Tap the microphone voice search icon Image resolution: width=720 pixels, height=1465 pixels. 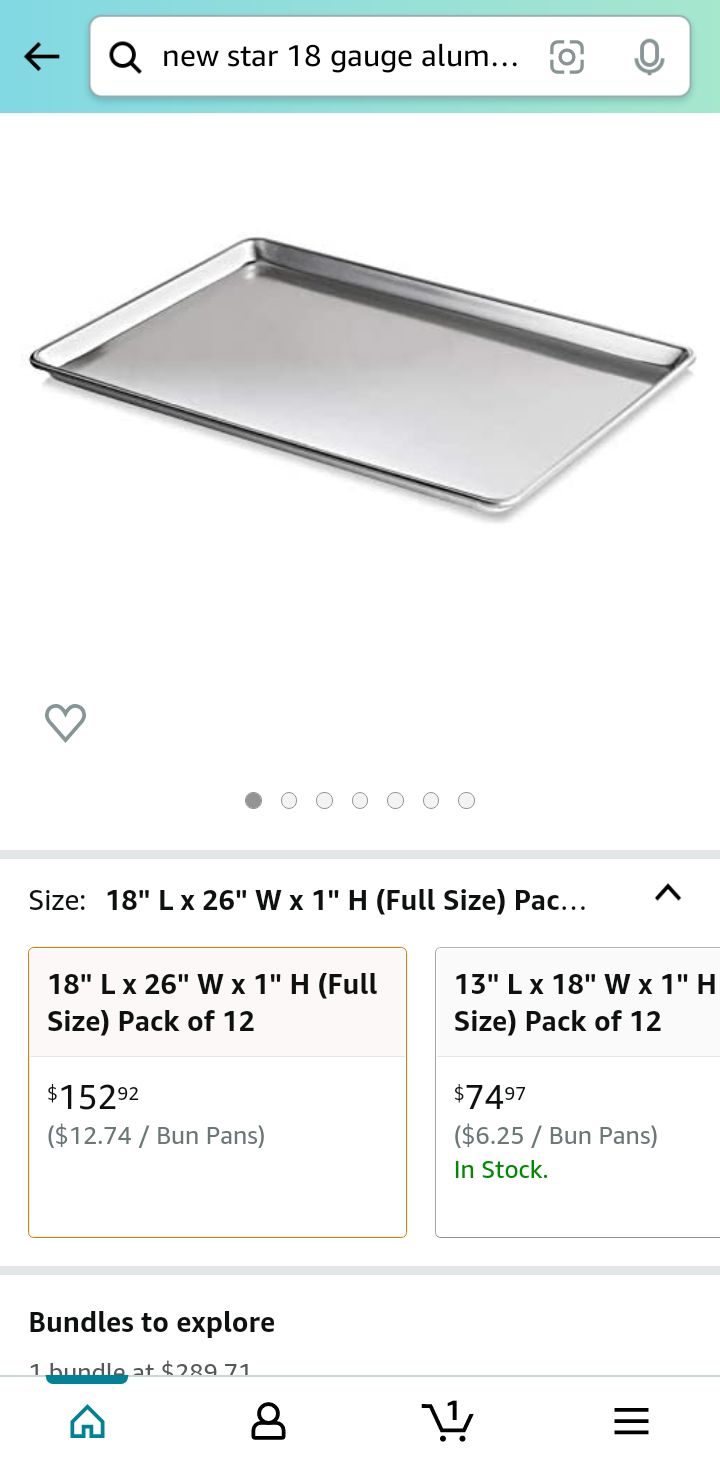point(649,58)
